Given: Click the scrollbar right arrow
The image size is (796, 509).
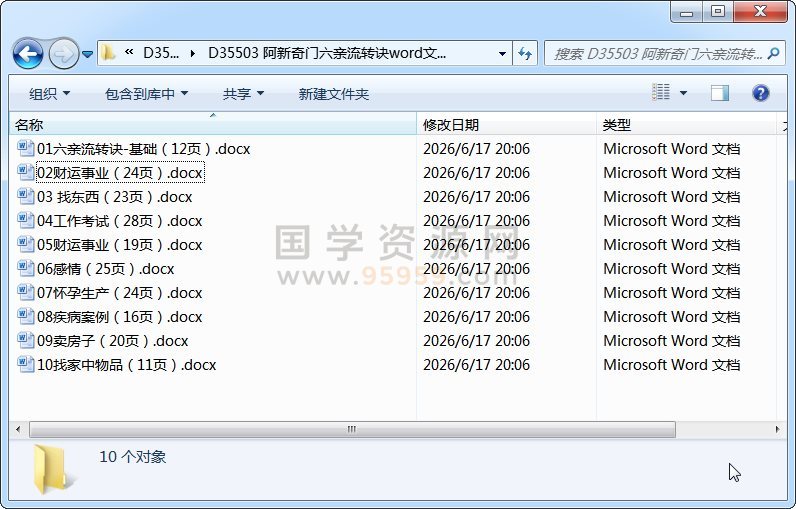Looking at the screenshot, I should pyautogui.click(x=778, y=429).
